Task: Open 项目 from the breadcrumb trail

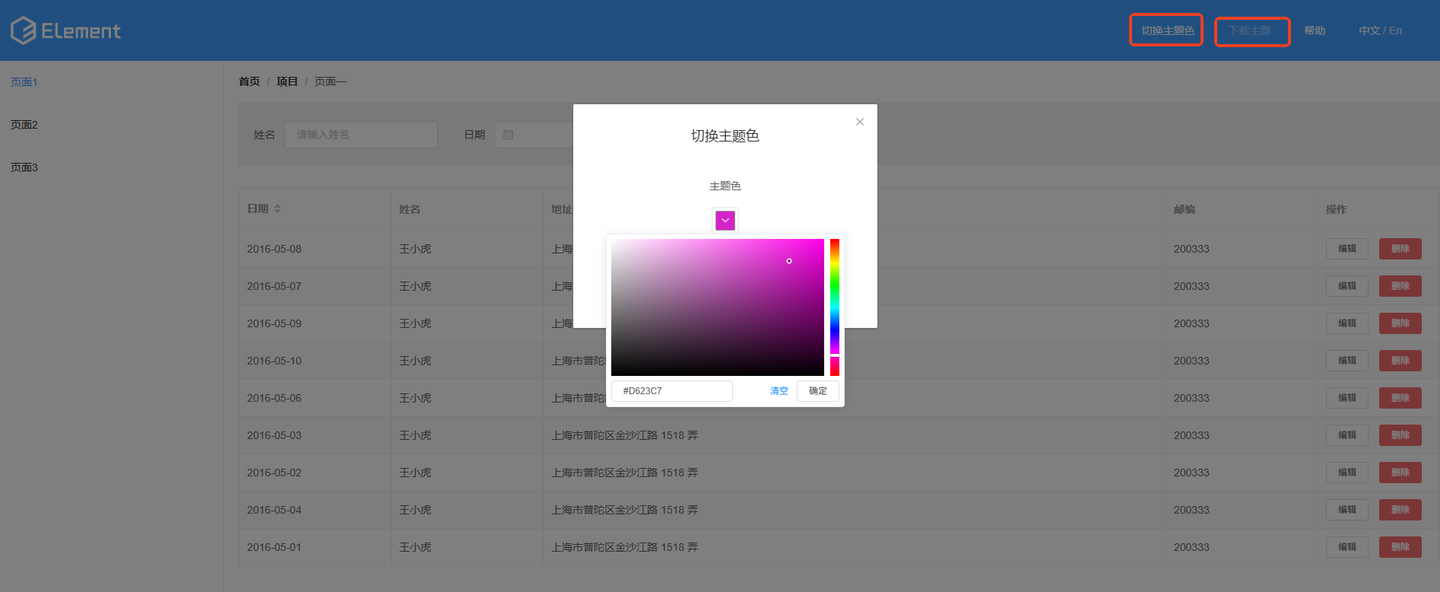Action: [x=287, y=81]
